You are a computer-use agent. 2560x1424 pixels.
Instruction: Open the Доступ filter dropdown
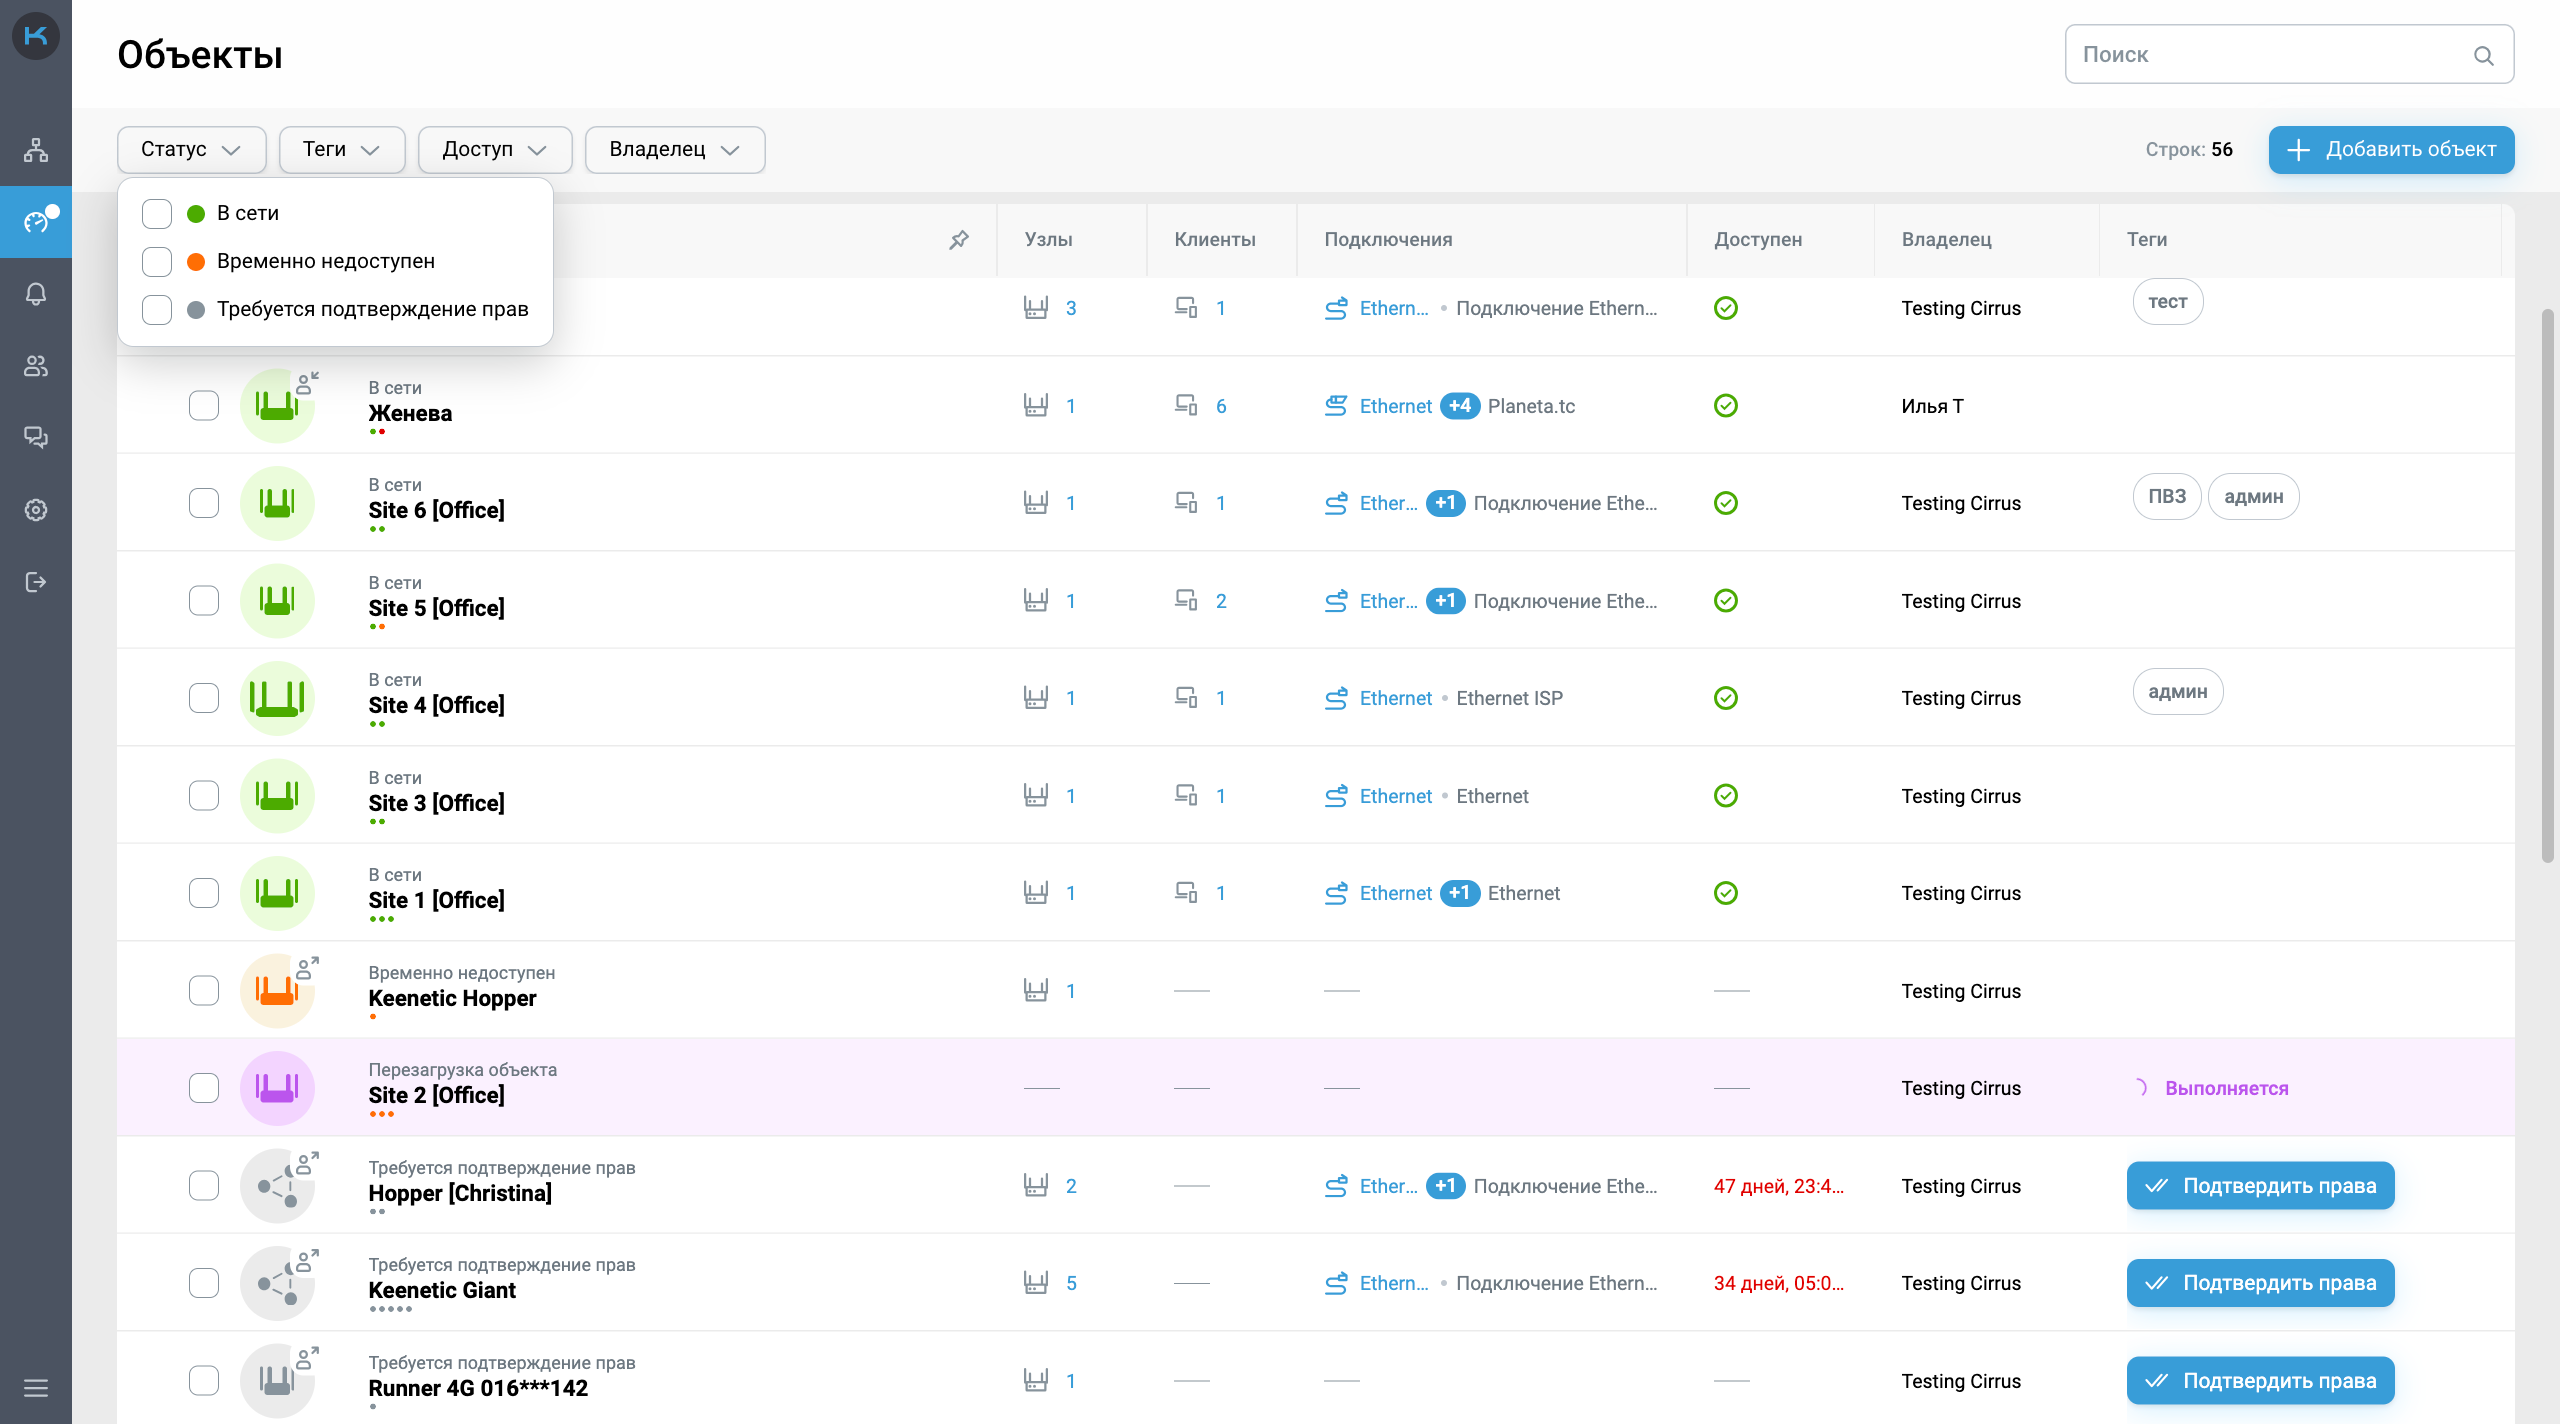[x=494, y=149]
